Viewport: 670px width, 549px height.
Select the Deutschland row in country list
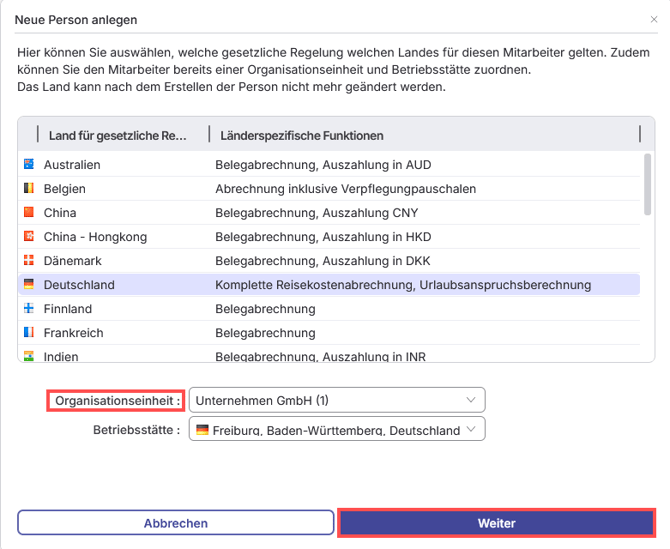coord(80,284)
